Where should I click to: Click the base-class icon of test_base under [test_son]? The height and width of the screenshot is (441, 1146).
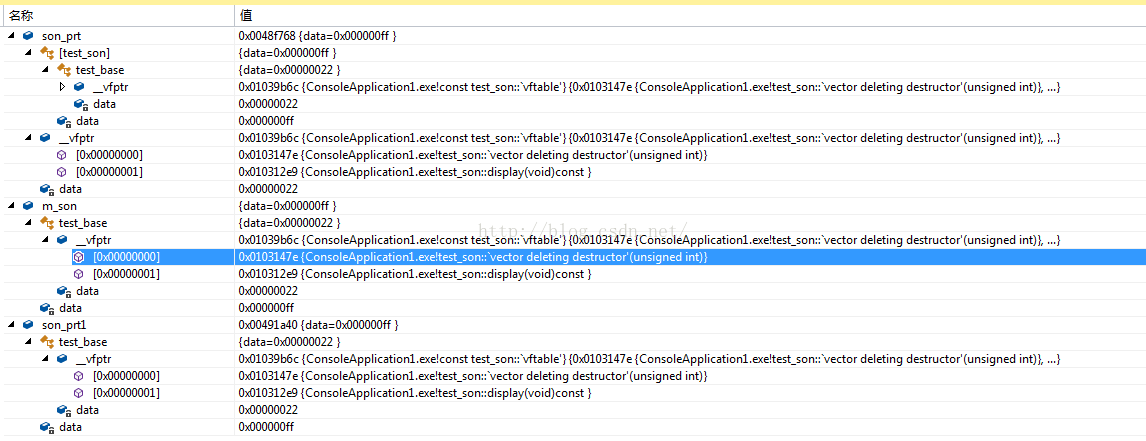pyautogui.click(x=64, y=70)
